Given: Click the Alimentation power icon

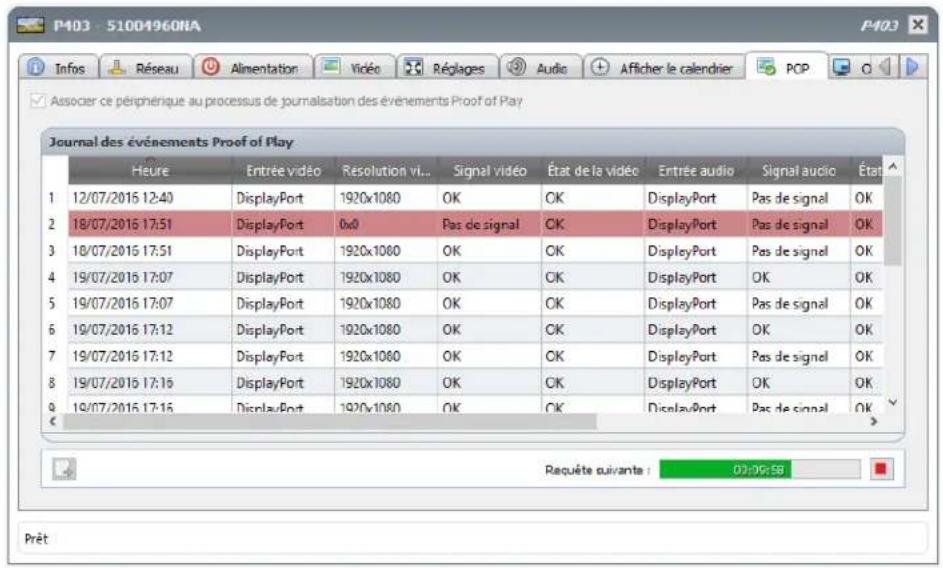Looking at the screenshot, I should coord(211,69).
